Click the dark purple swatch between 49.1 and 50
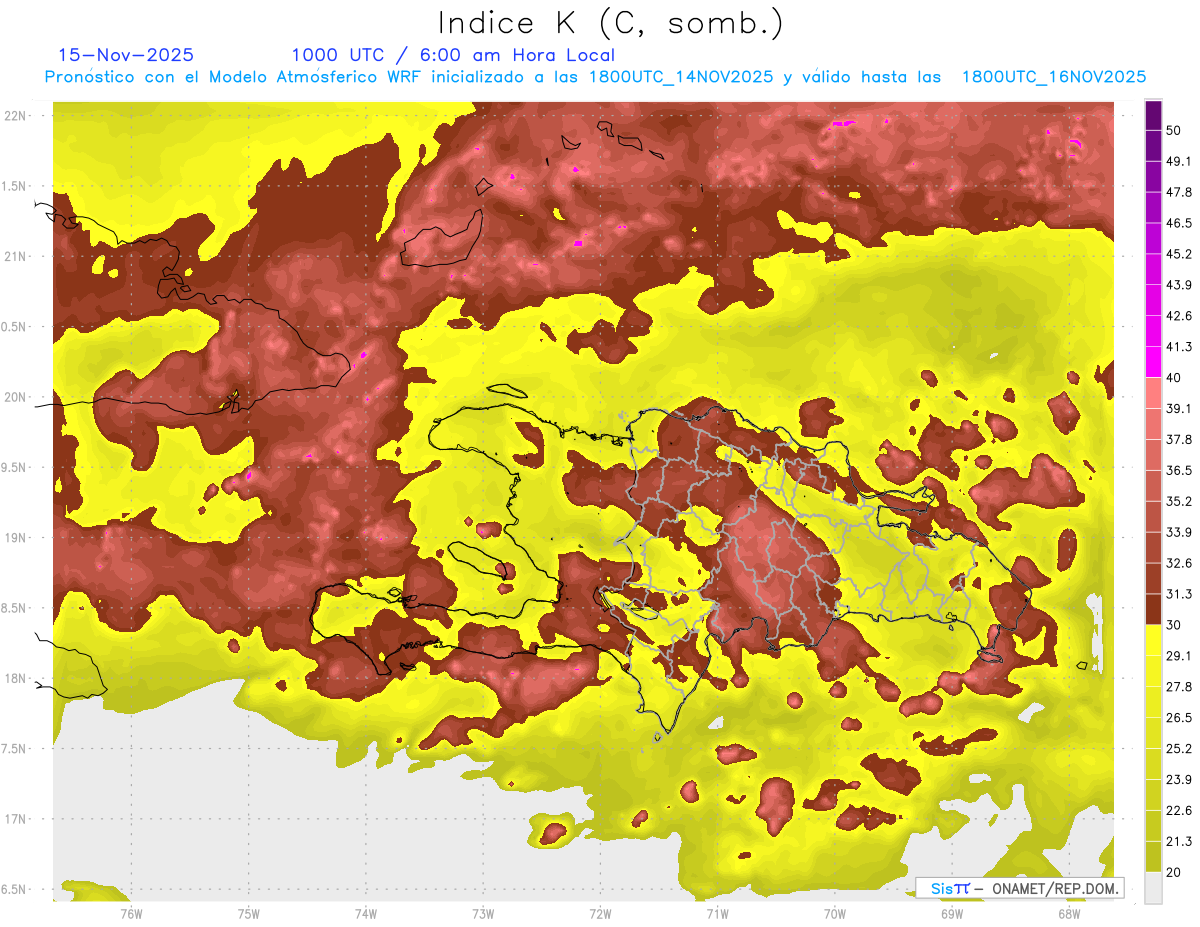1200x927 pixels. [x=1153, y=146]
